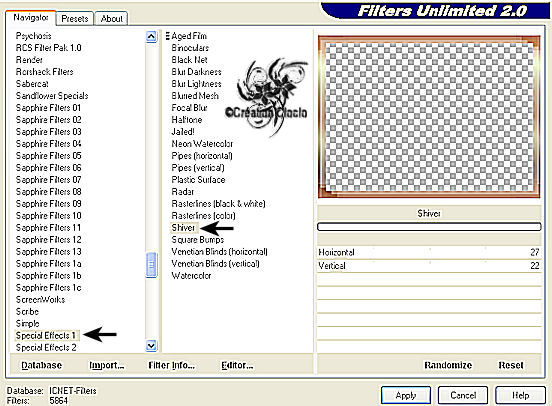The width and height of the screenshot is (552, 406).
Task: Select Sapphire Filters 1a category
Action: (x=49, y=264)
